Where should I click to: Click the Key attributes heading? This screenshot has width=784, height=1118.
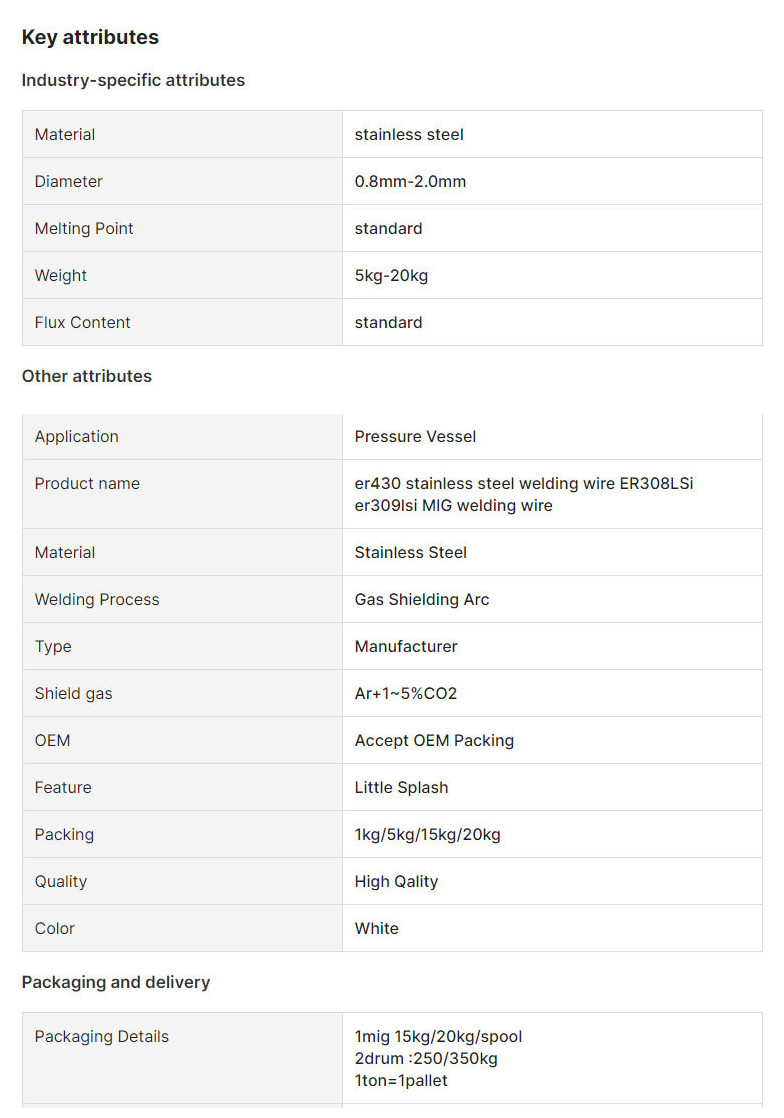pos(90,37)
